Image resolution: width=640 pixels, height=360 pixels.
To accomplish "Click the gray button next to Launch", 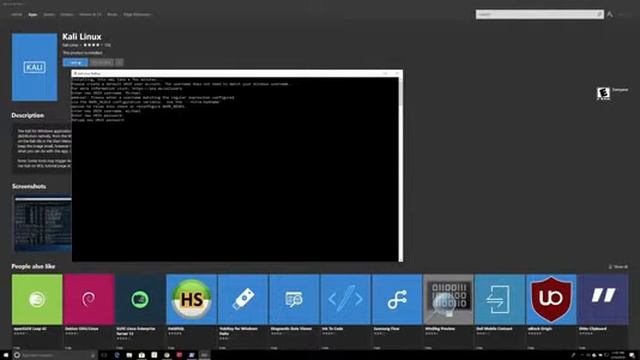I will pyautogui.click(x=102, y=62).
